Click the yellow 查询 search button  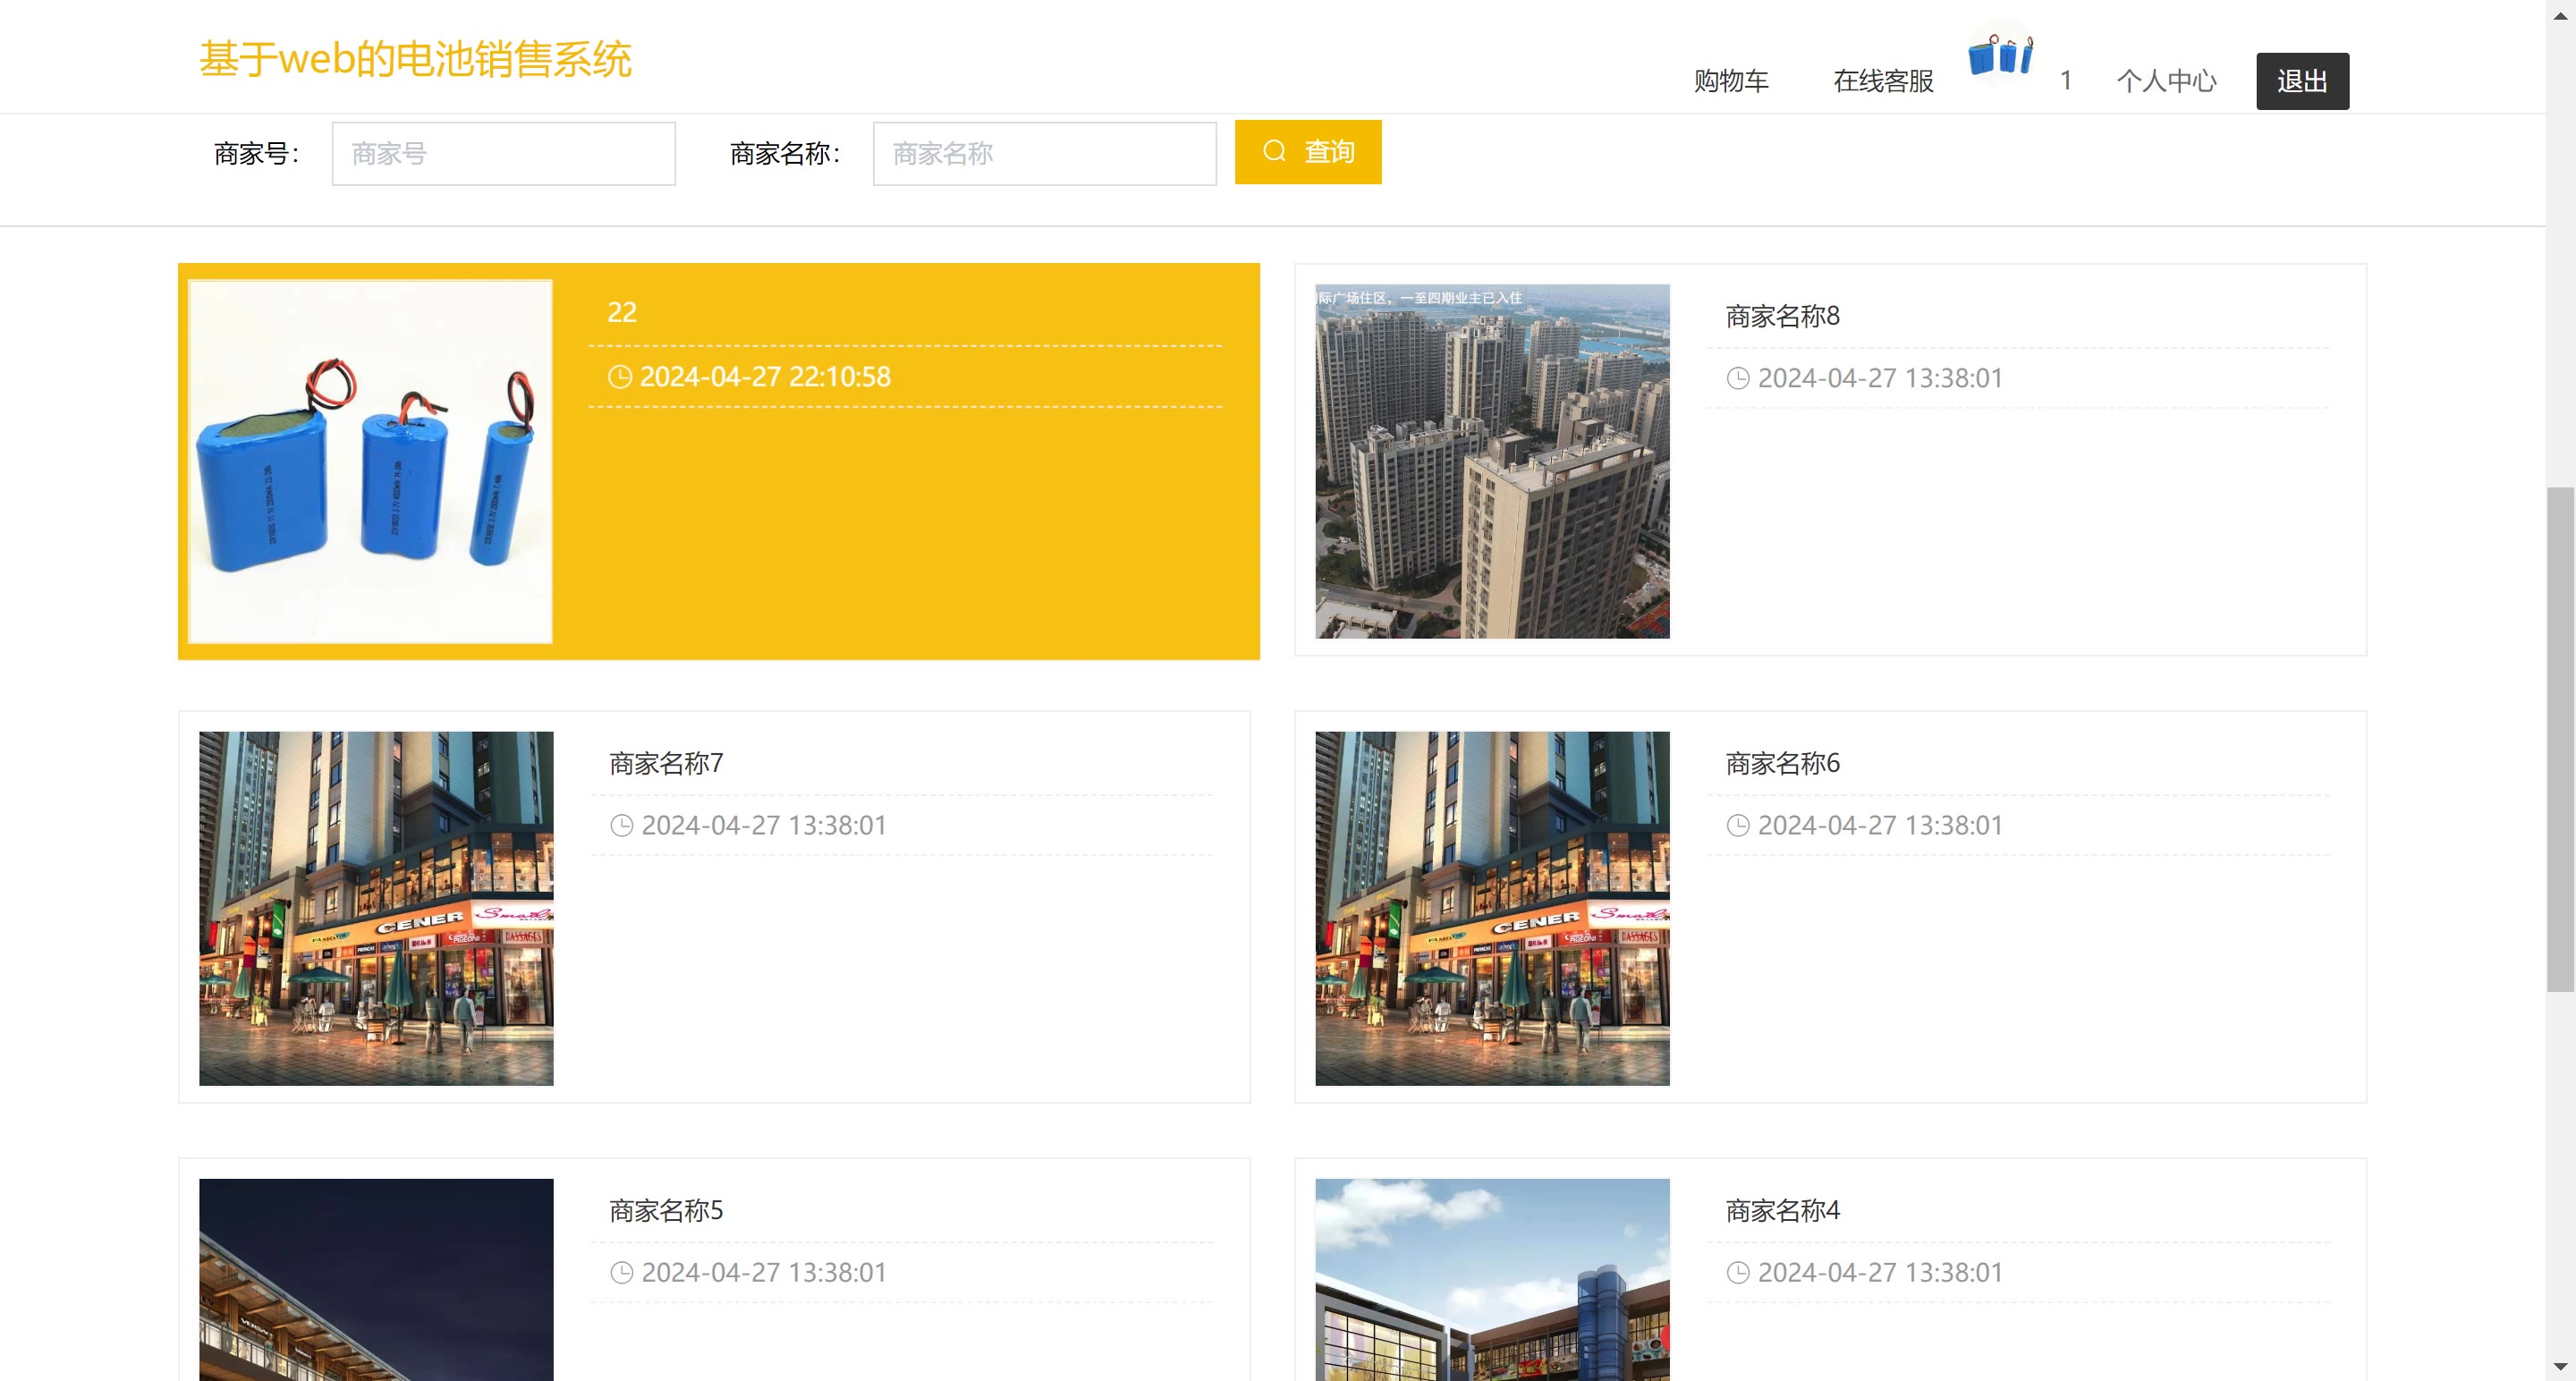coord(1308,152)
